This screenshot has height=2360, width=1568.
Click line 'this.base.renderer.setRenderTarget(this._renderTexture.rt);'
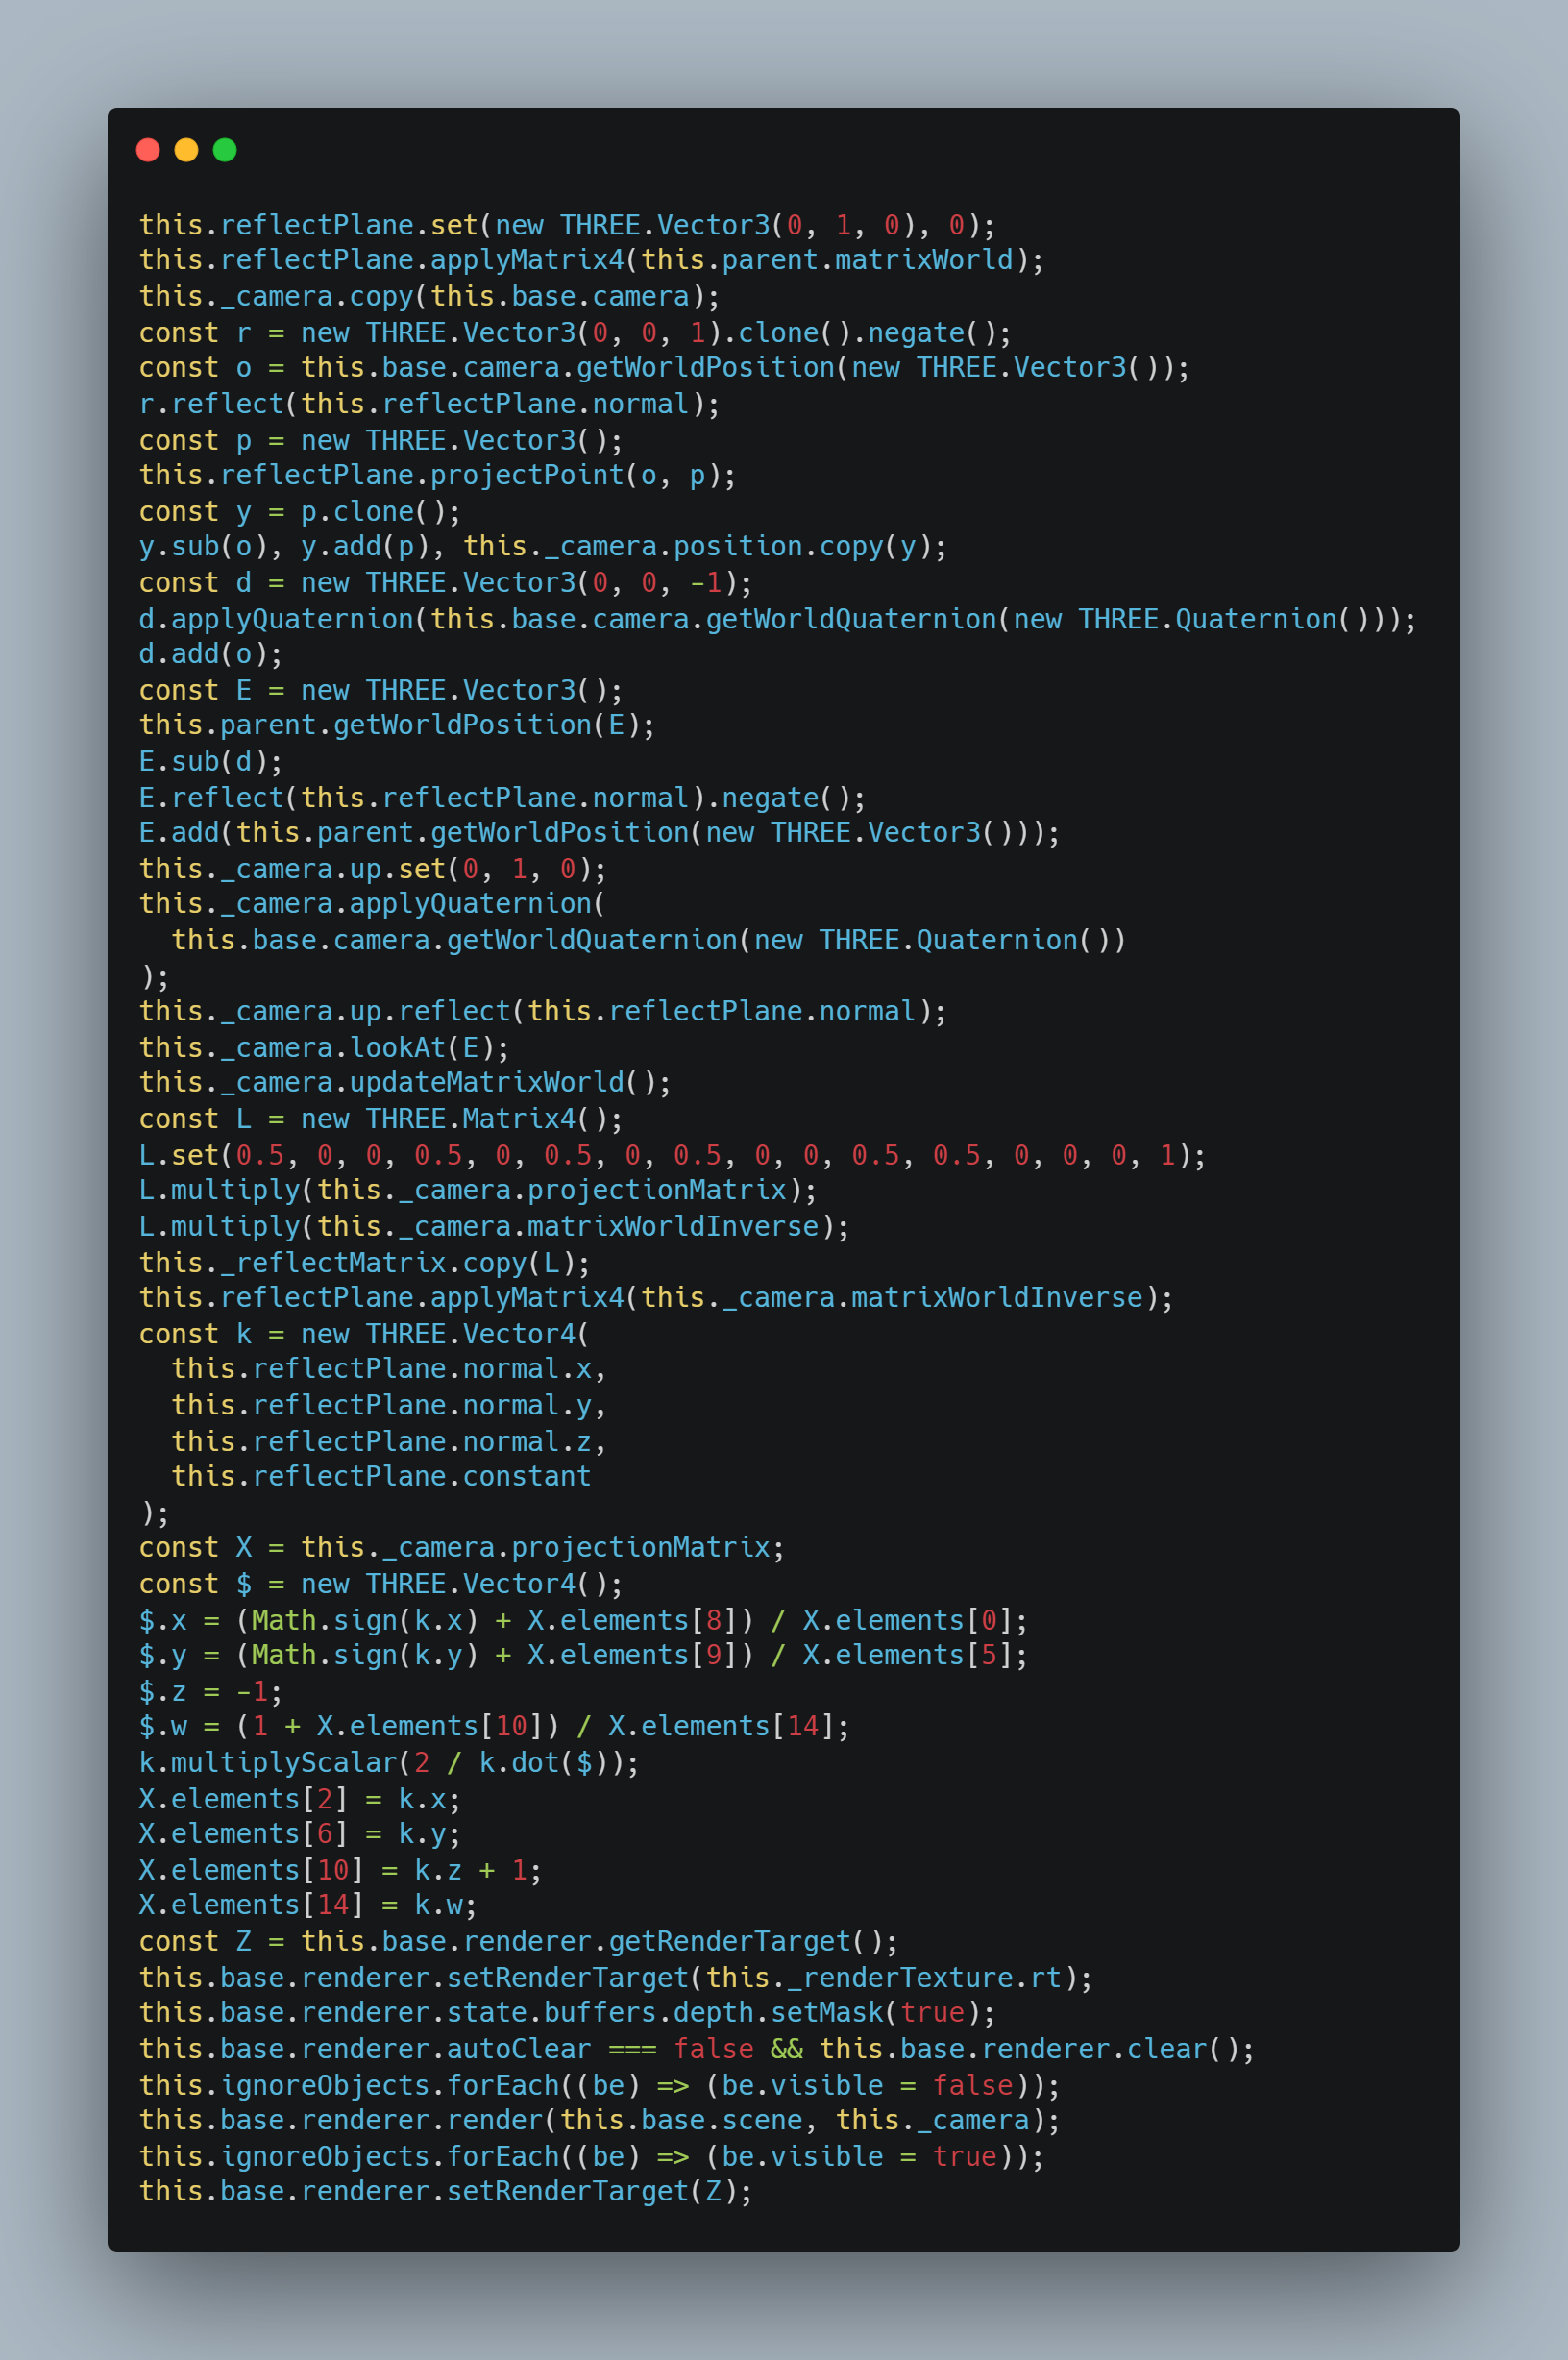click(615, 1978)
